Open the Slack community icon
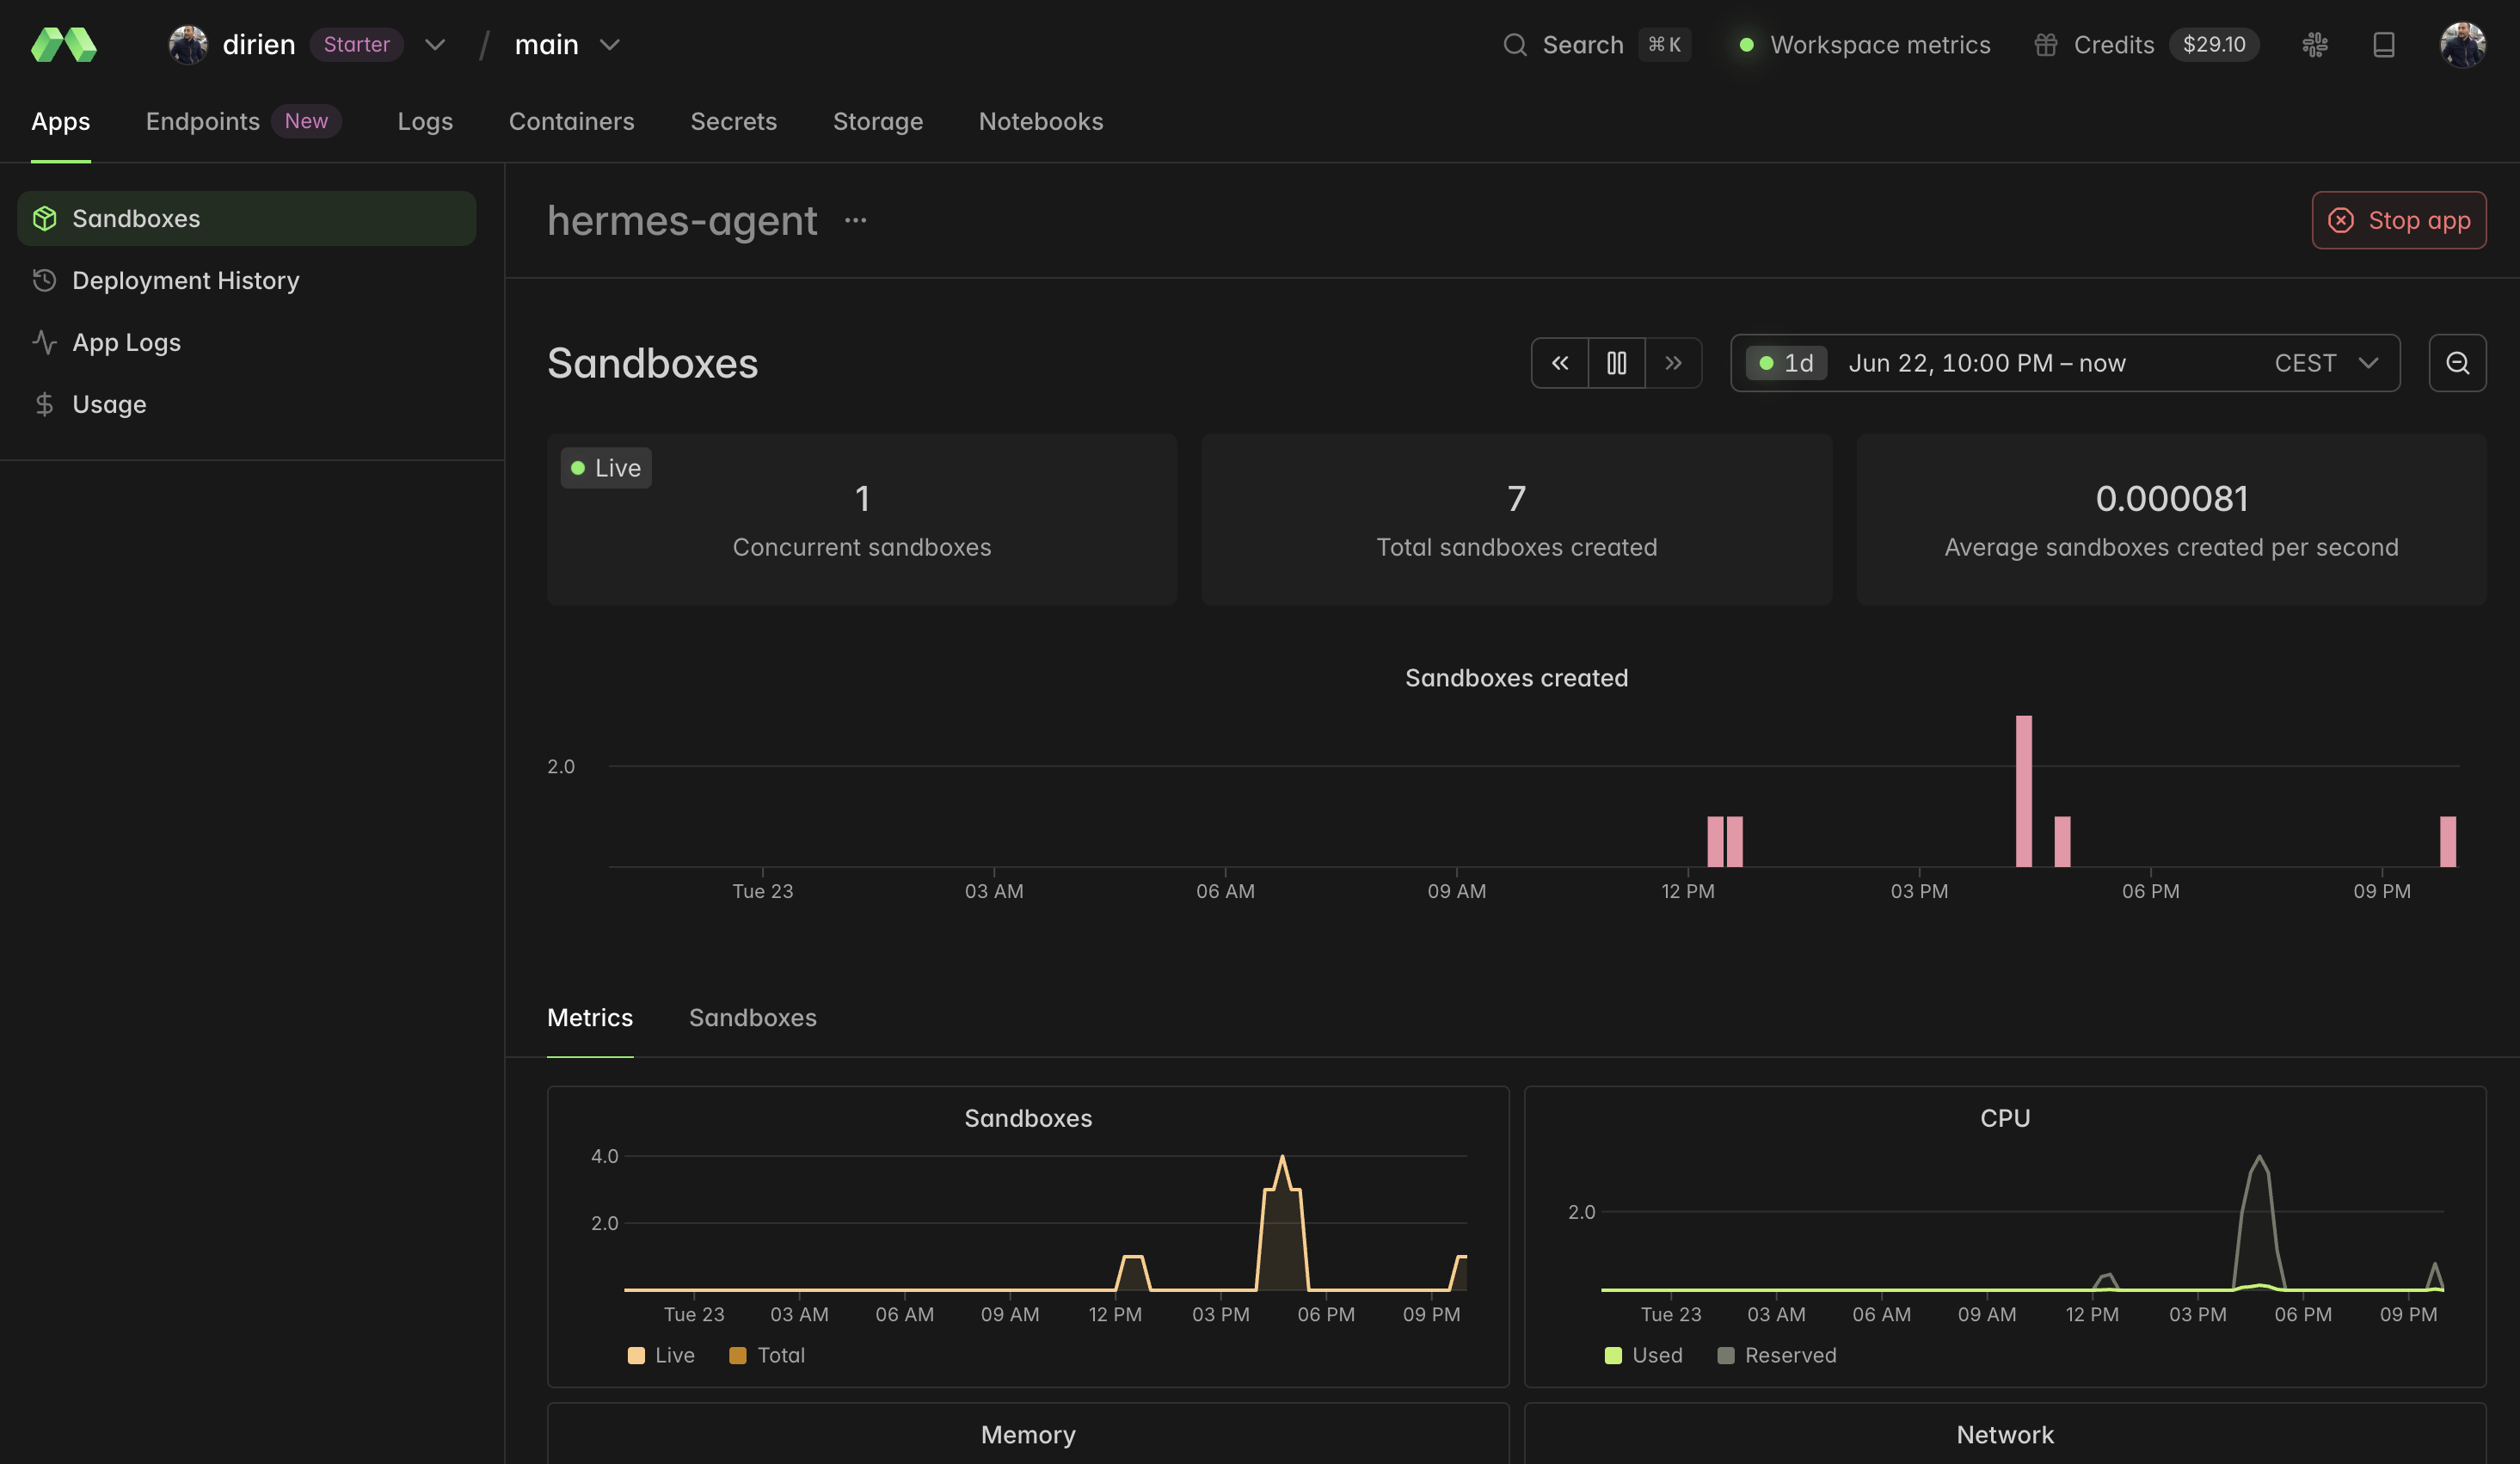 coord(2315,45)
